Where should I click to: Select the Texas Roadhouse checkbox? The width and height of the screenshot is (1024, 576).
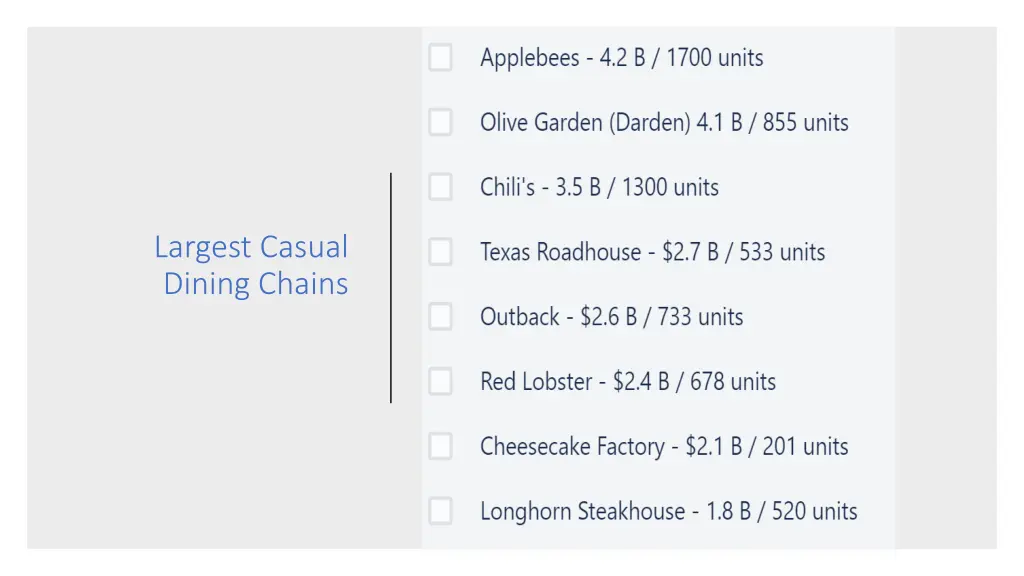pos(440,251)
